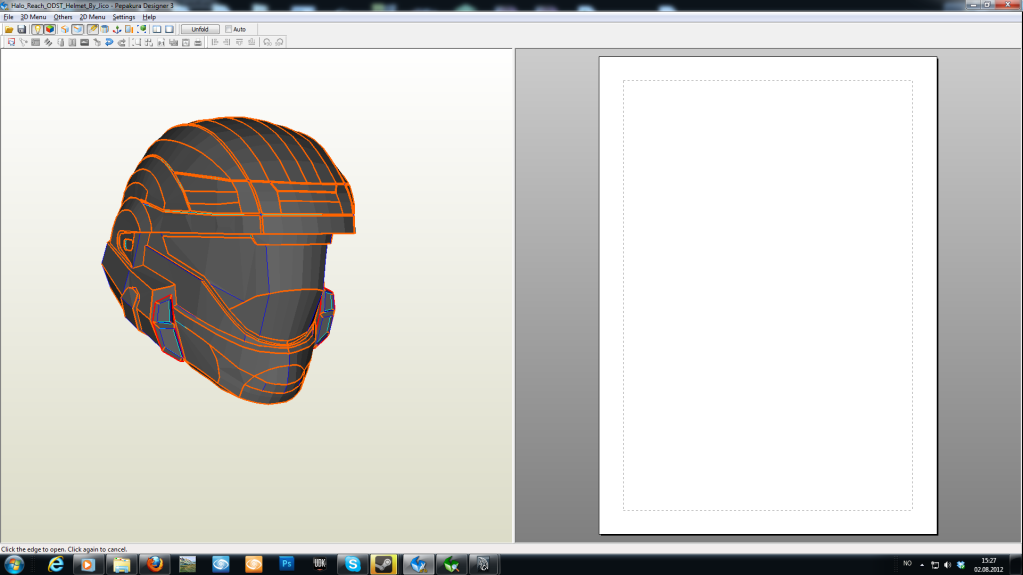1023x575 pixels.
Task: Click the NO language indicator in taskbar
Action: [x=907, y=563]
